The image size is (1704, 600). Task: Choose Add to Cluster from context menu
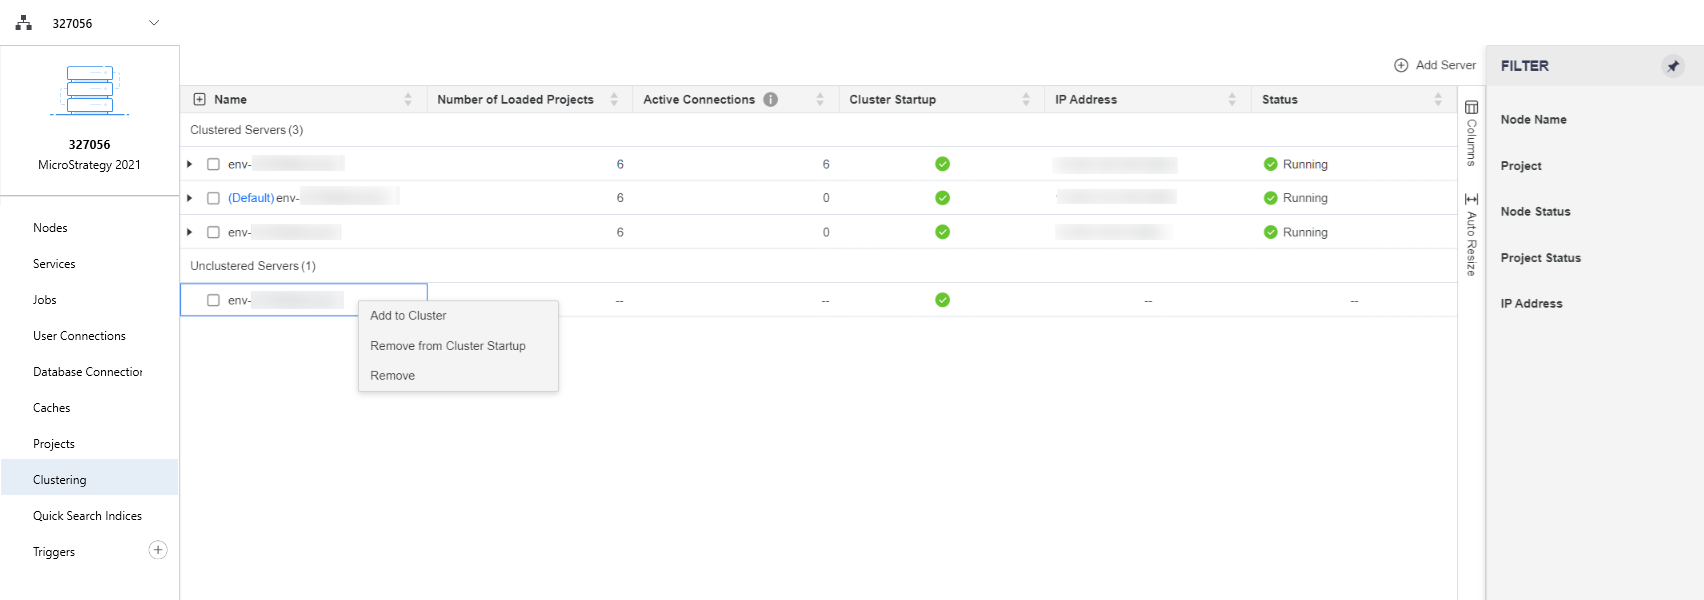click(408, 316)
